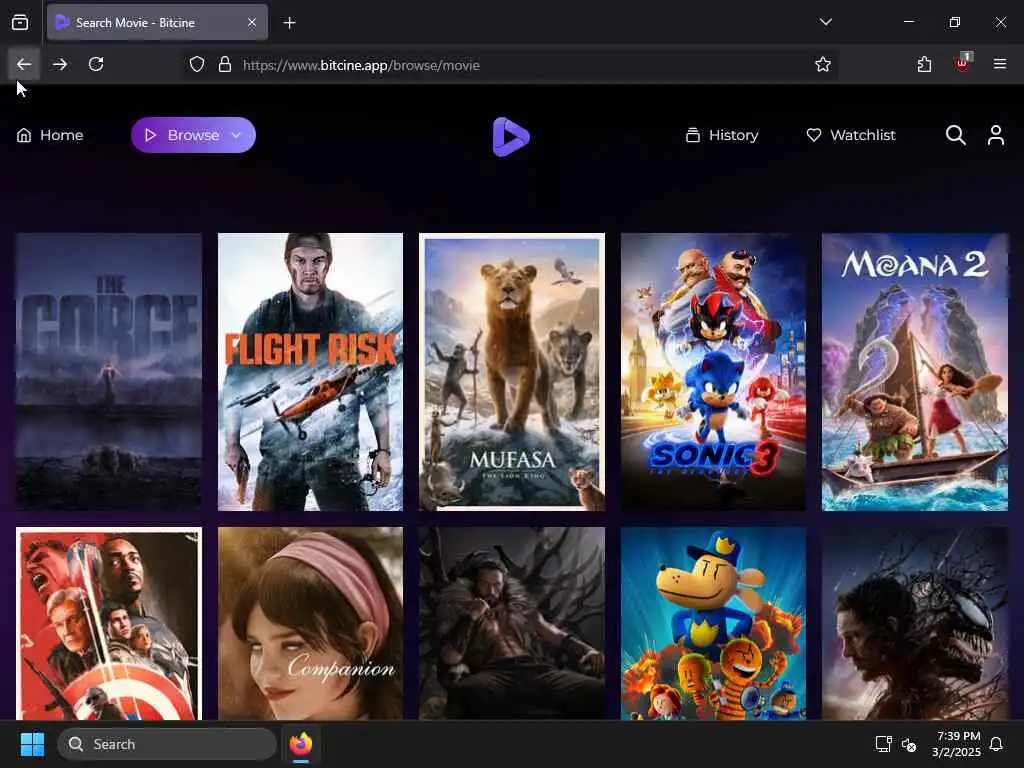
Task: Open the network status tray icon
Action: tap(884, 744)
